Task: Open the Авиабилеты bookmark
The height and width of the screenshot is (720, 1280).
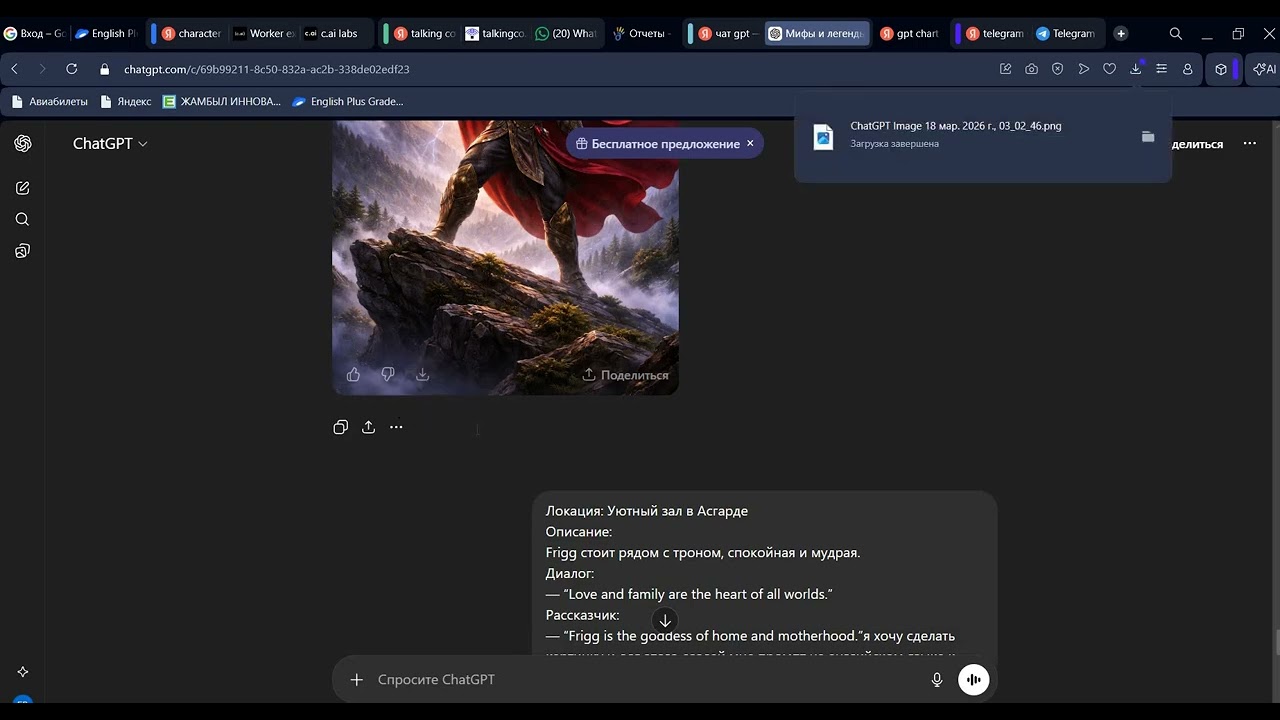Action: [49, 101]
